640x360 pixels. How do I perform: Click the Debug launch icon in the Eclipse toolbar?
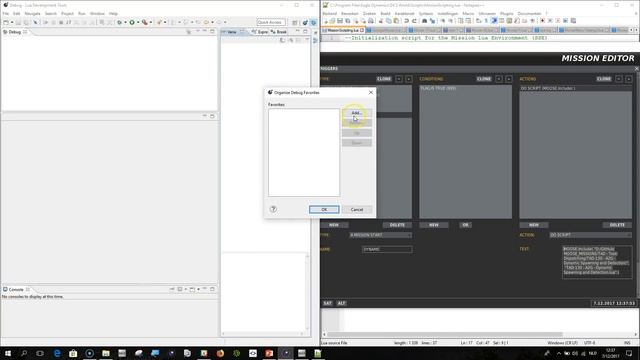pyautogui.click(x=120, y=22)
